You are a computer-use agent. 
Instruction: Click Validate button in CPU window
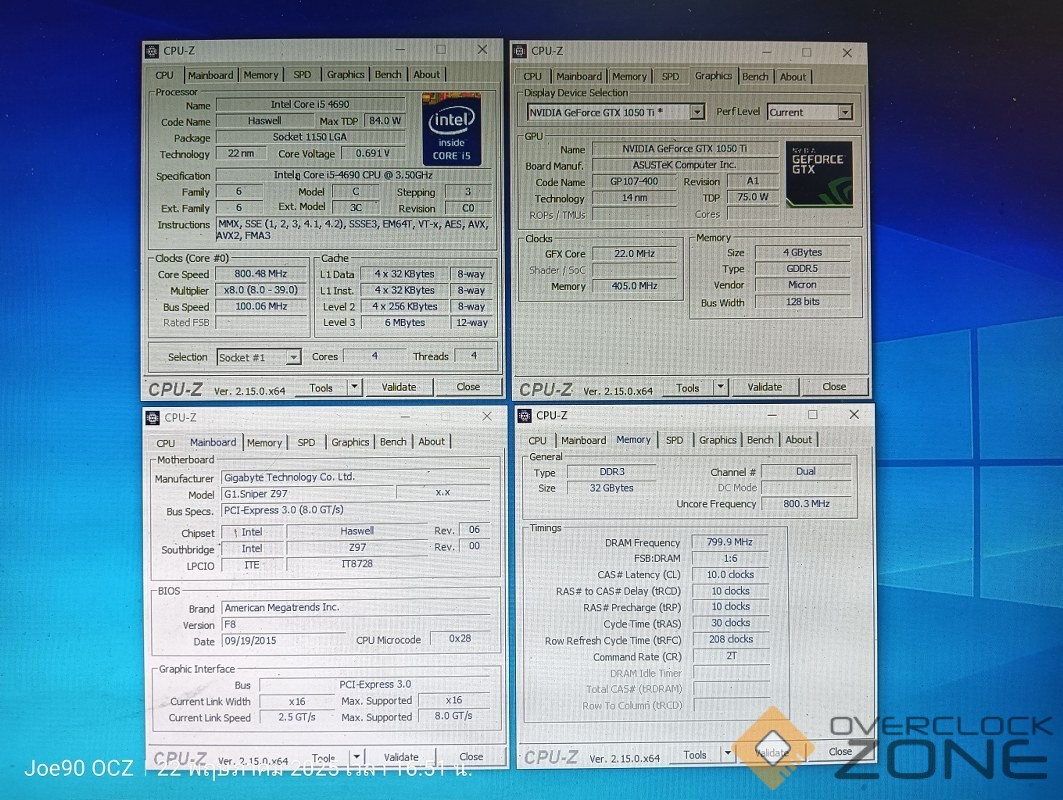pos(399,387)
